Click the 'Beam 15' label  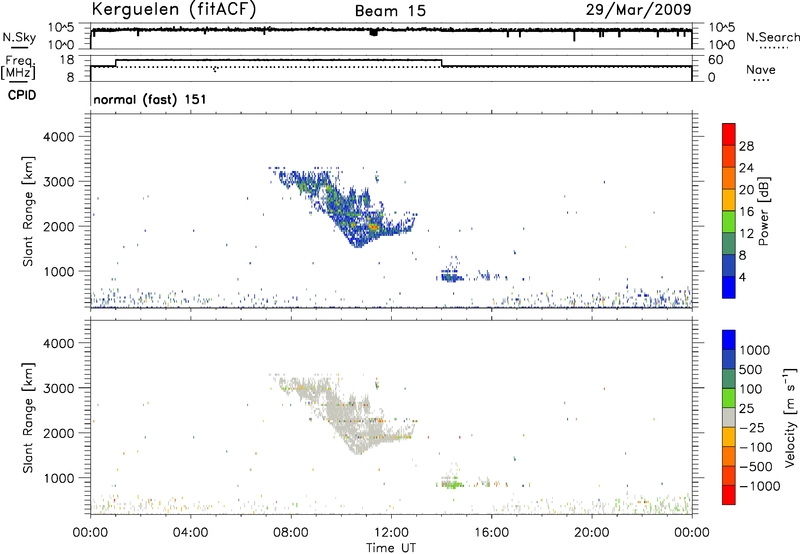[390, 11]
